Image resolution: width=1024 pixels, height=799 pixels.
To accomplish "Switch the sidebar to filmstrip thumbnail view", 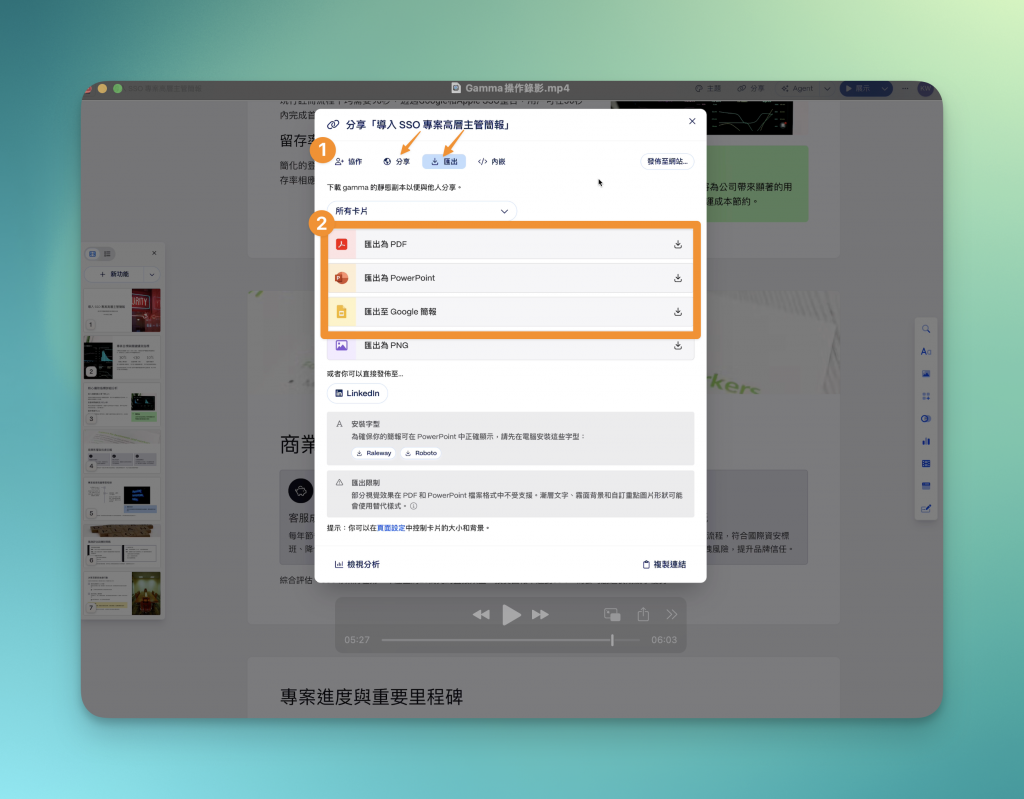I will point(93,253).
